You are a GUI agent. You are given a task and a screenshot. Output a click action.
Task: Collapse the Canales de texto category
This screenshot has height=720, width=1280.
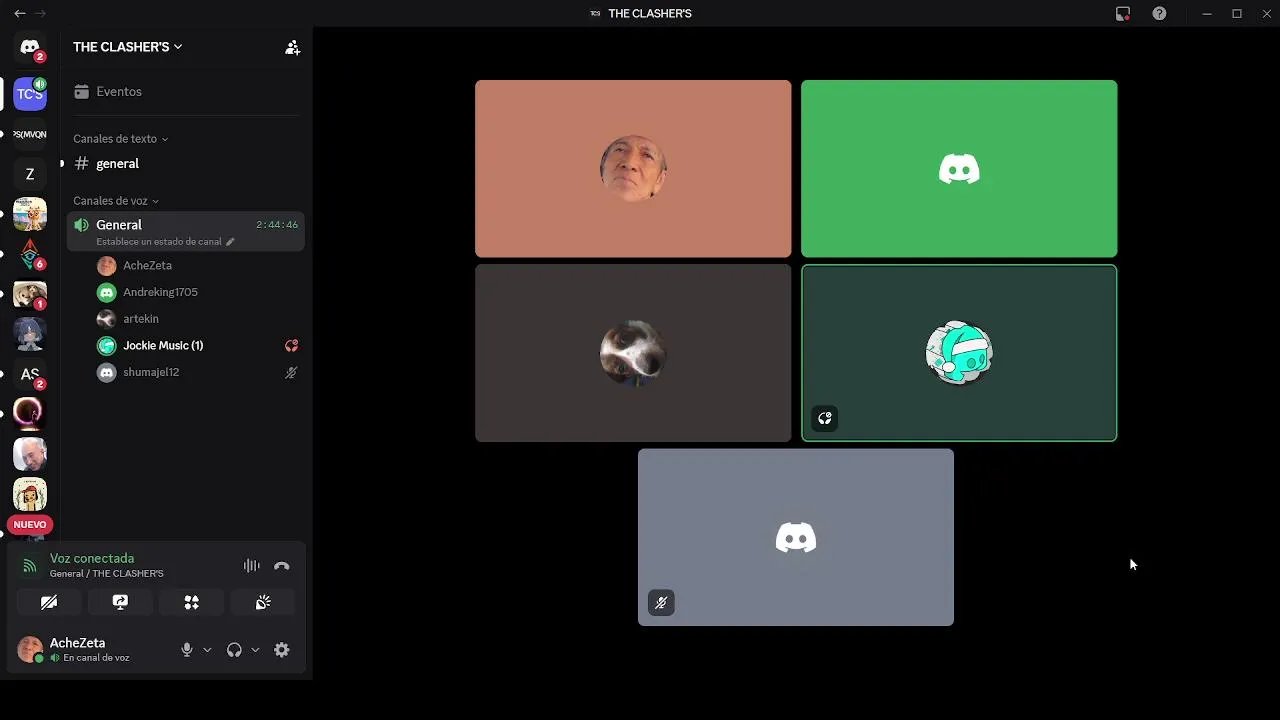click(120, 139)
